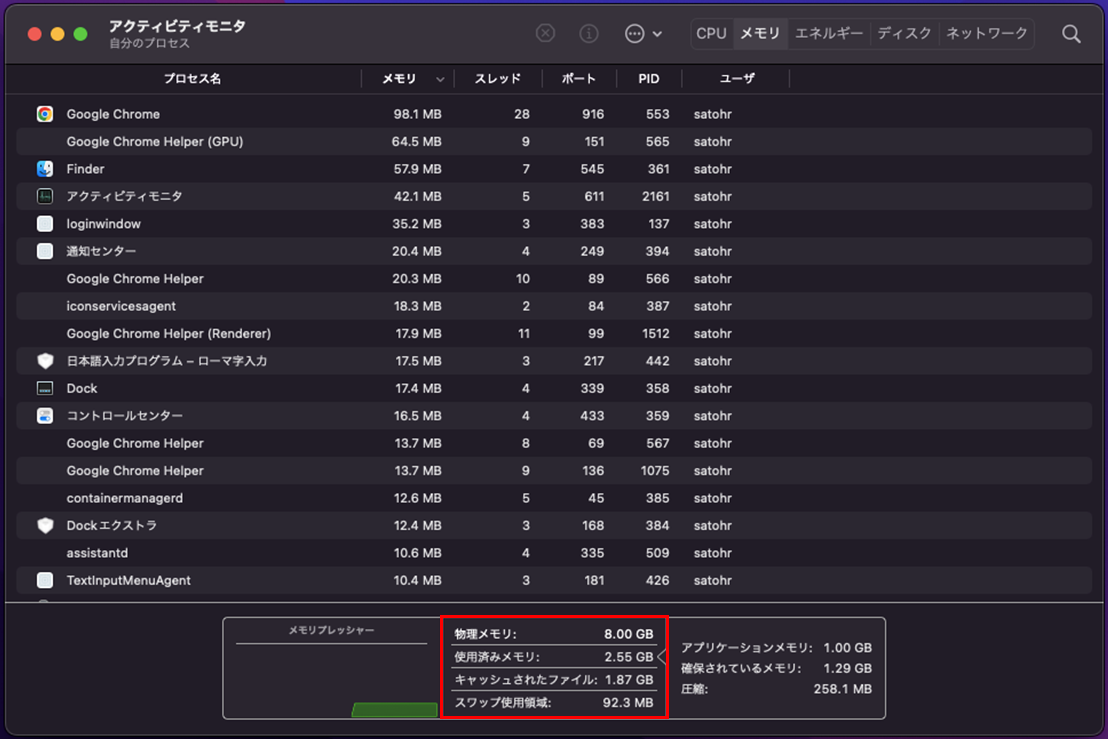Click the 916 ports value for Google Chrome

pyautogui.click(x=593, y=114)
